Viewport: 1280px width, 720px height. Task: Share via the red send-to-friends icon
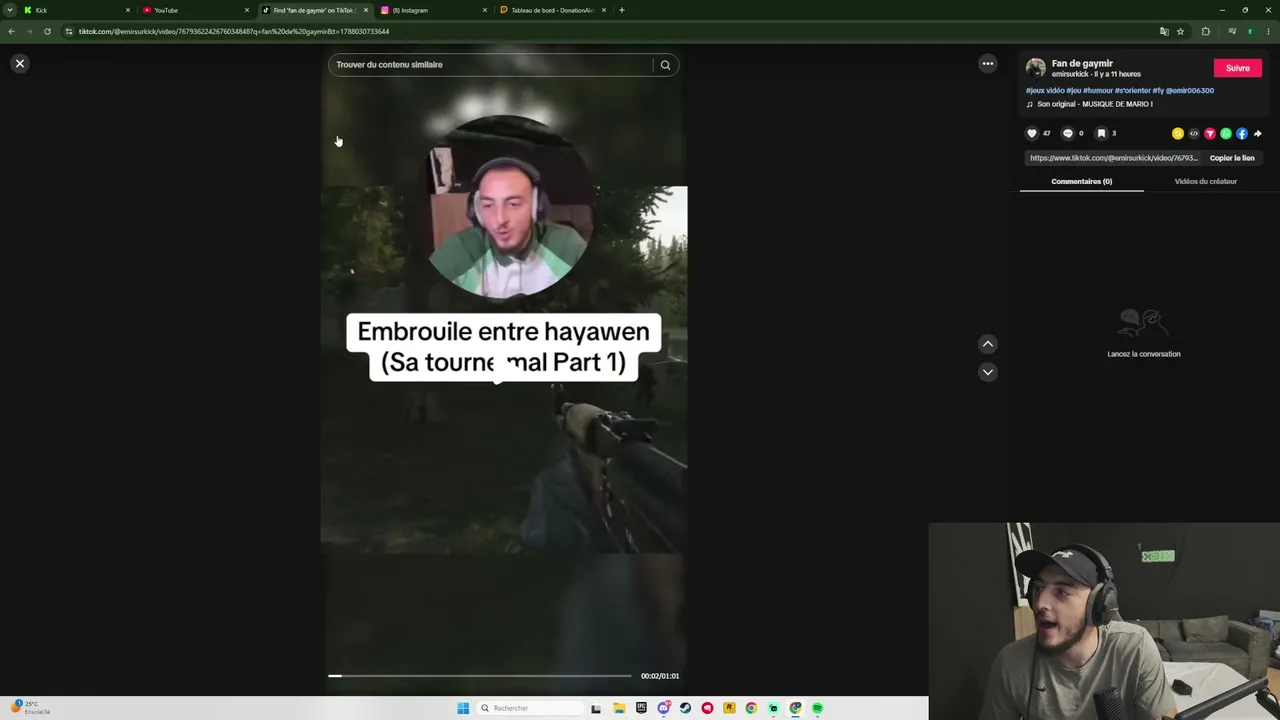coord(1210,133)
